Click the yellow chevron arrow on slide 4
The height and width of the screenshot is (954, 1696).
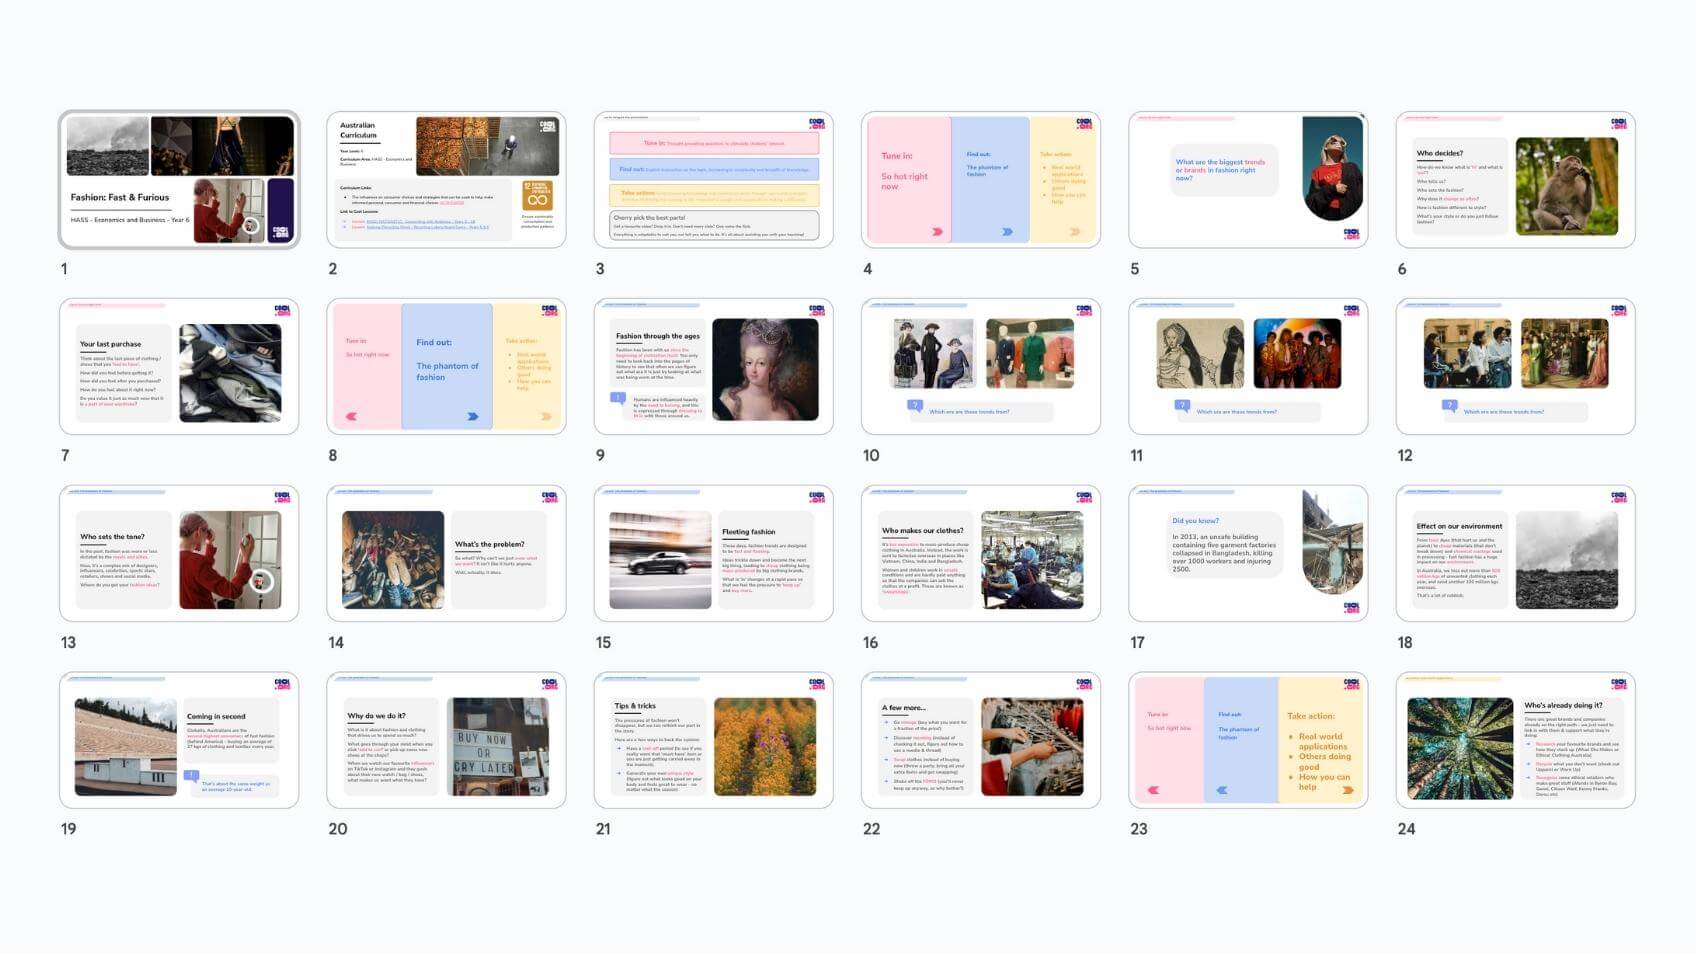(x=1075, y=232)
